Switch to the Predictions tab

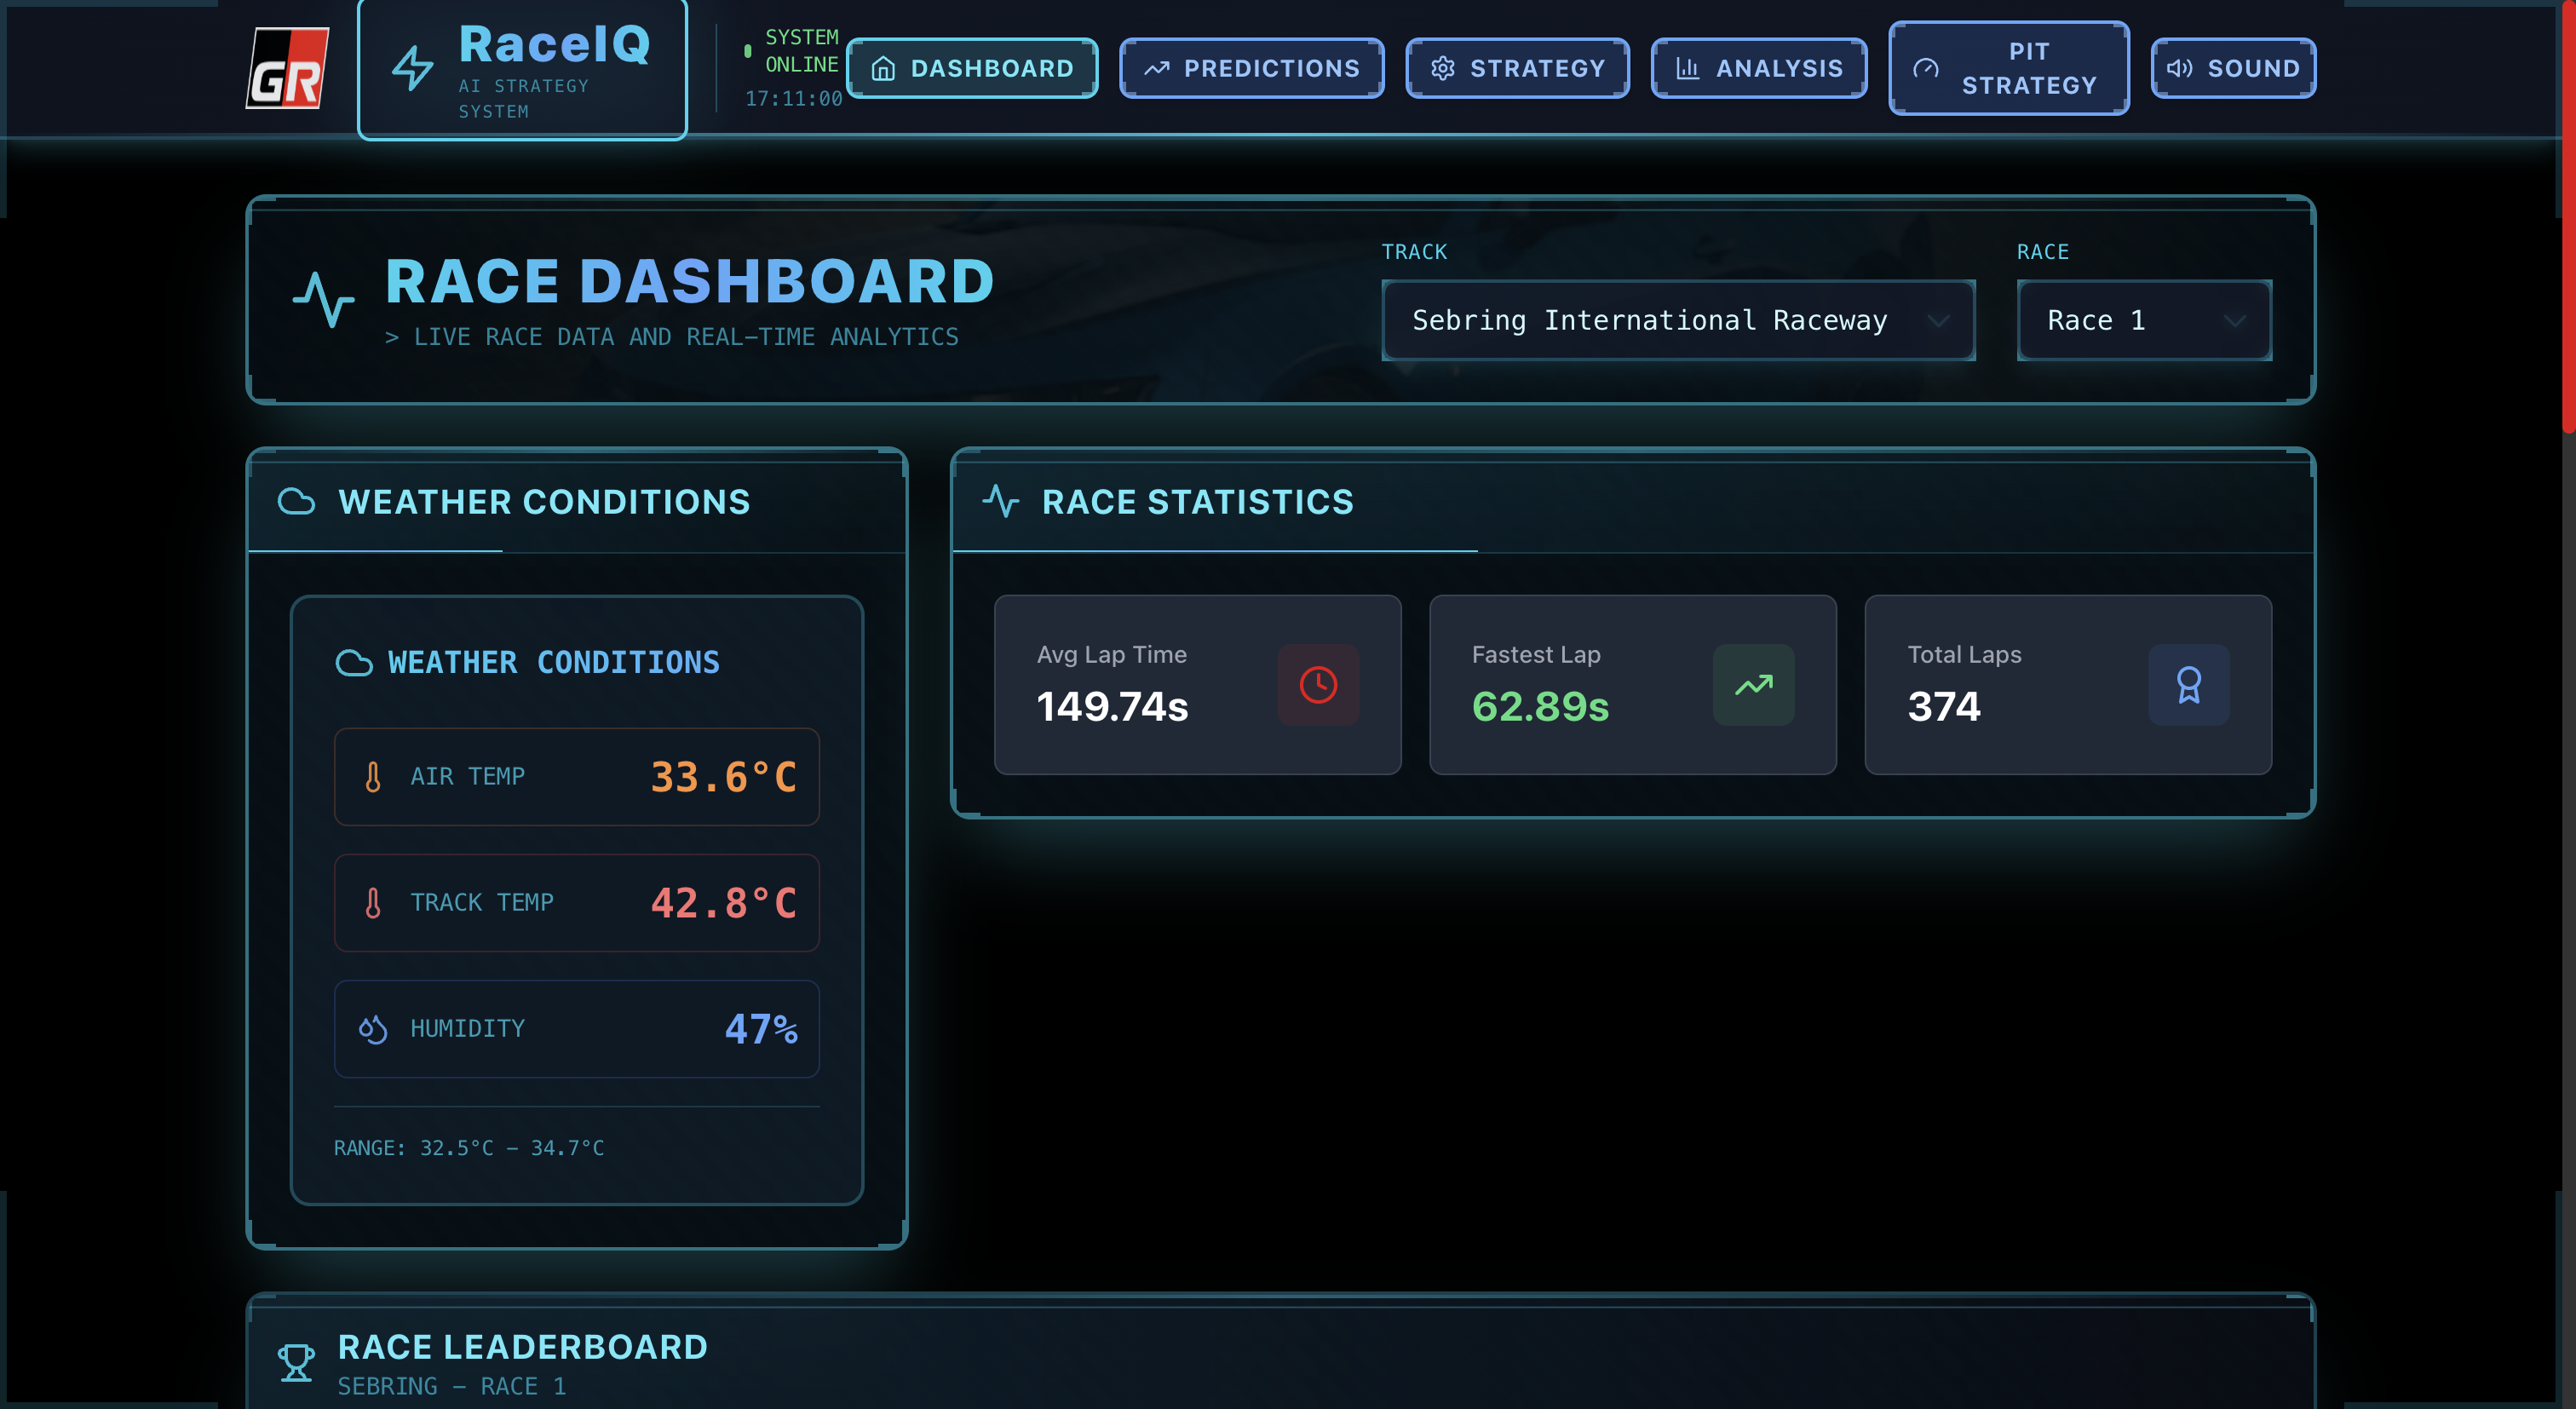click(x=1251, y=68)
